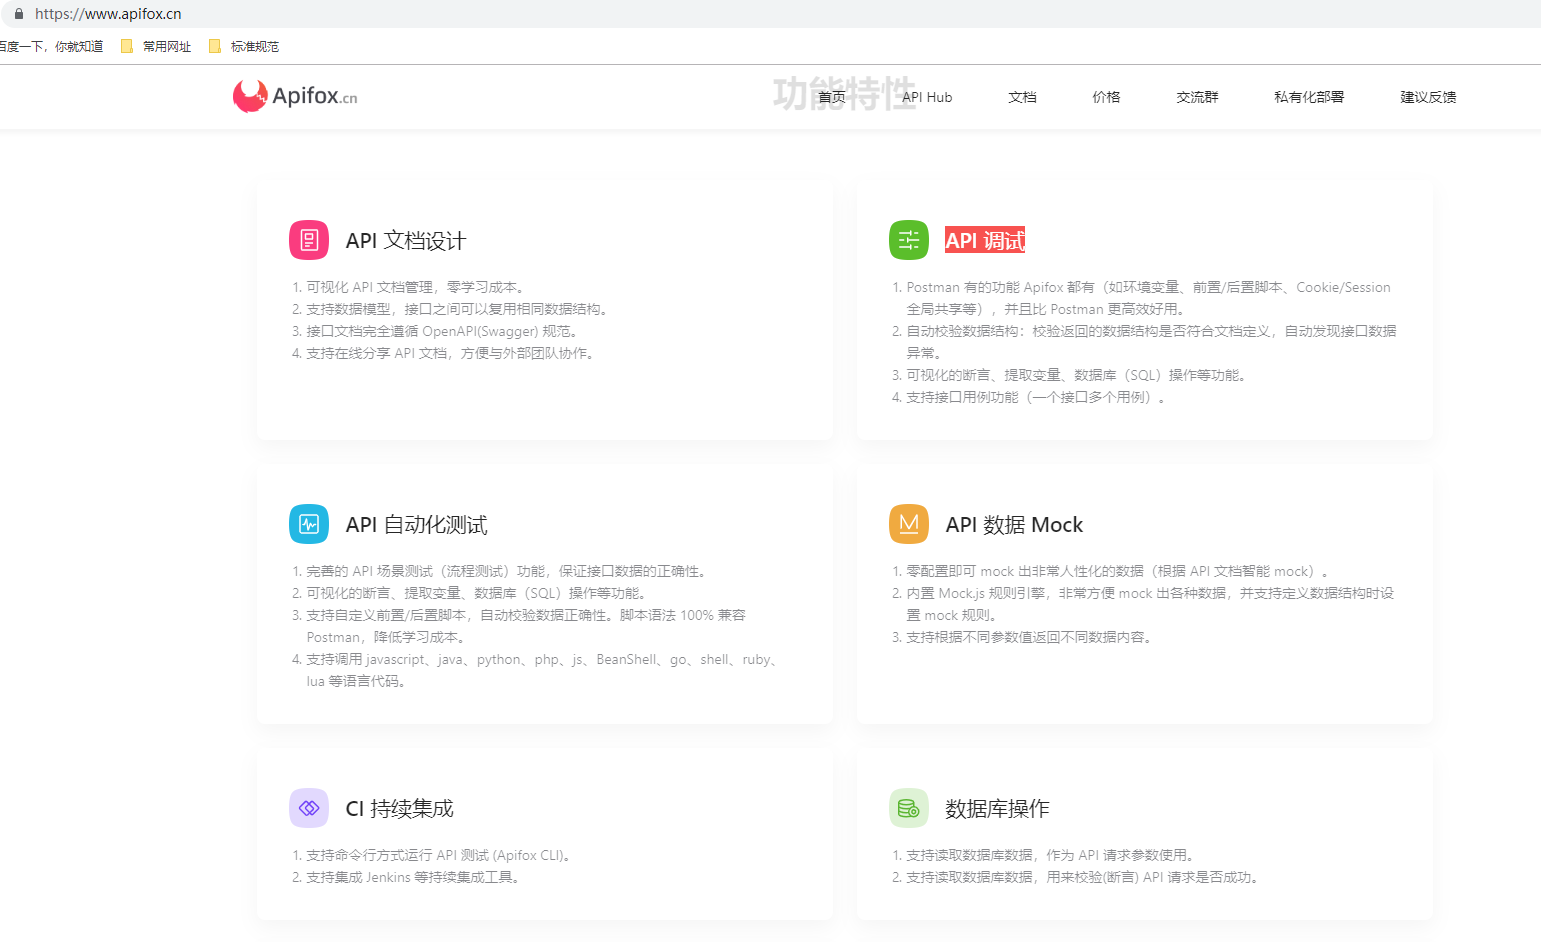The image size is (1541, 942).
Task: Open the 文档 navigation item
Action: click(x=1022, y=97)
